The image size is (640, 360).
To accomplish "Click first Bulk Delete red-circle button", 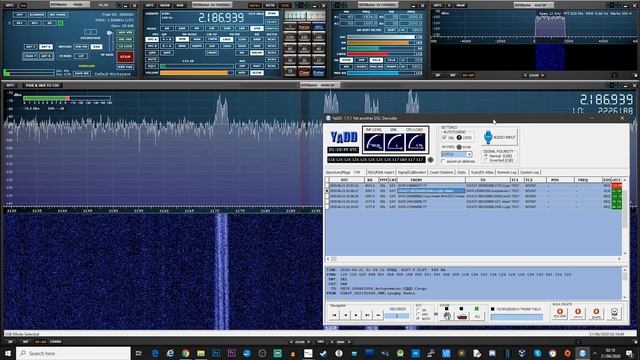I will pyautogui.click(x=560, y=313).
